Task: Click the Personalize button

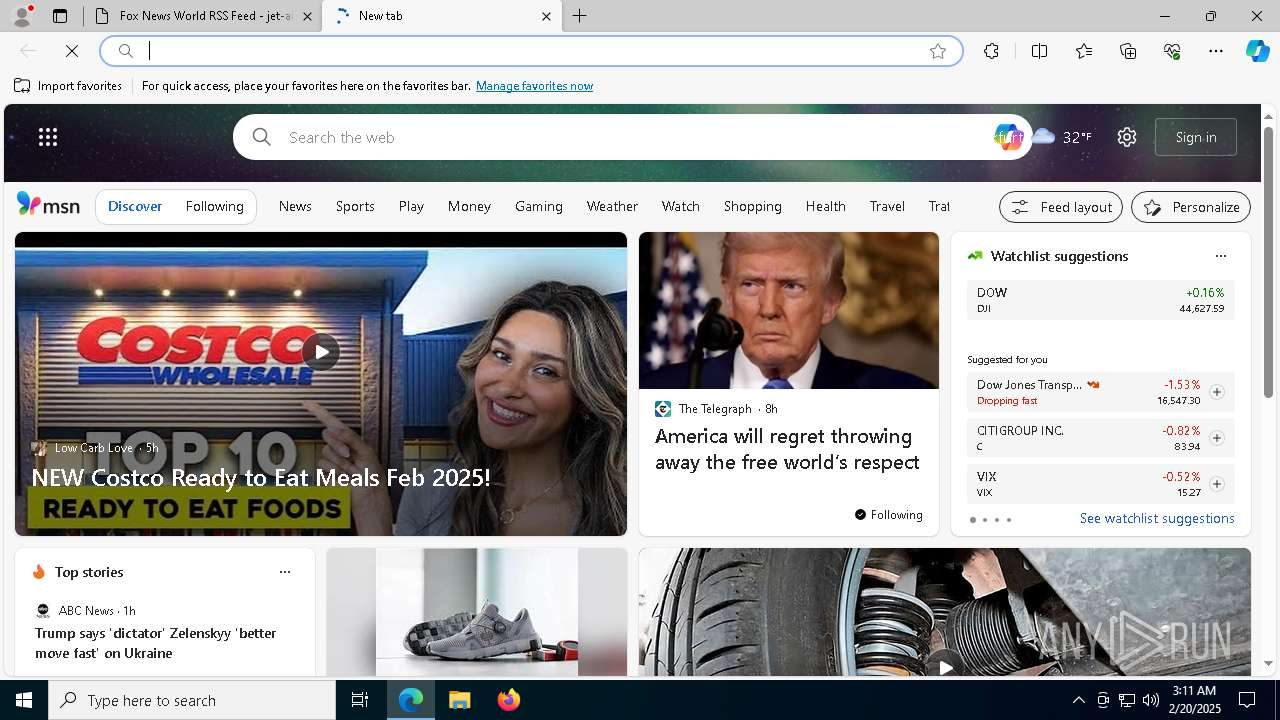Action: click(1191, 207)
